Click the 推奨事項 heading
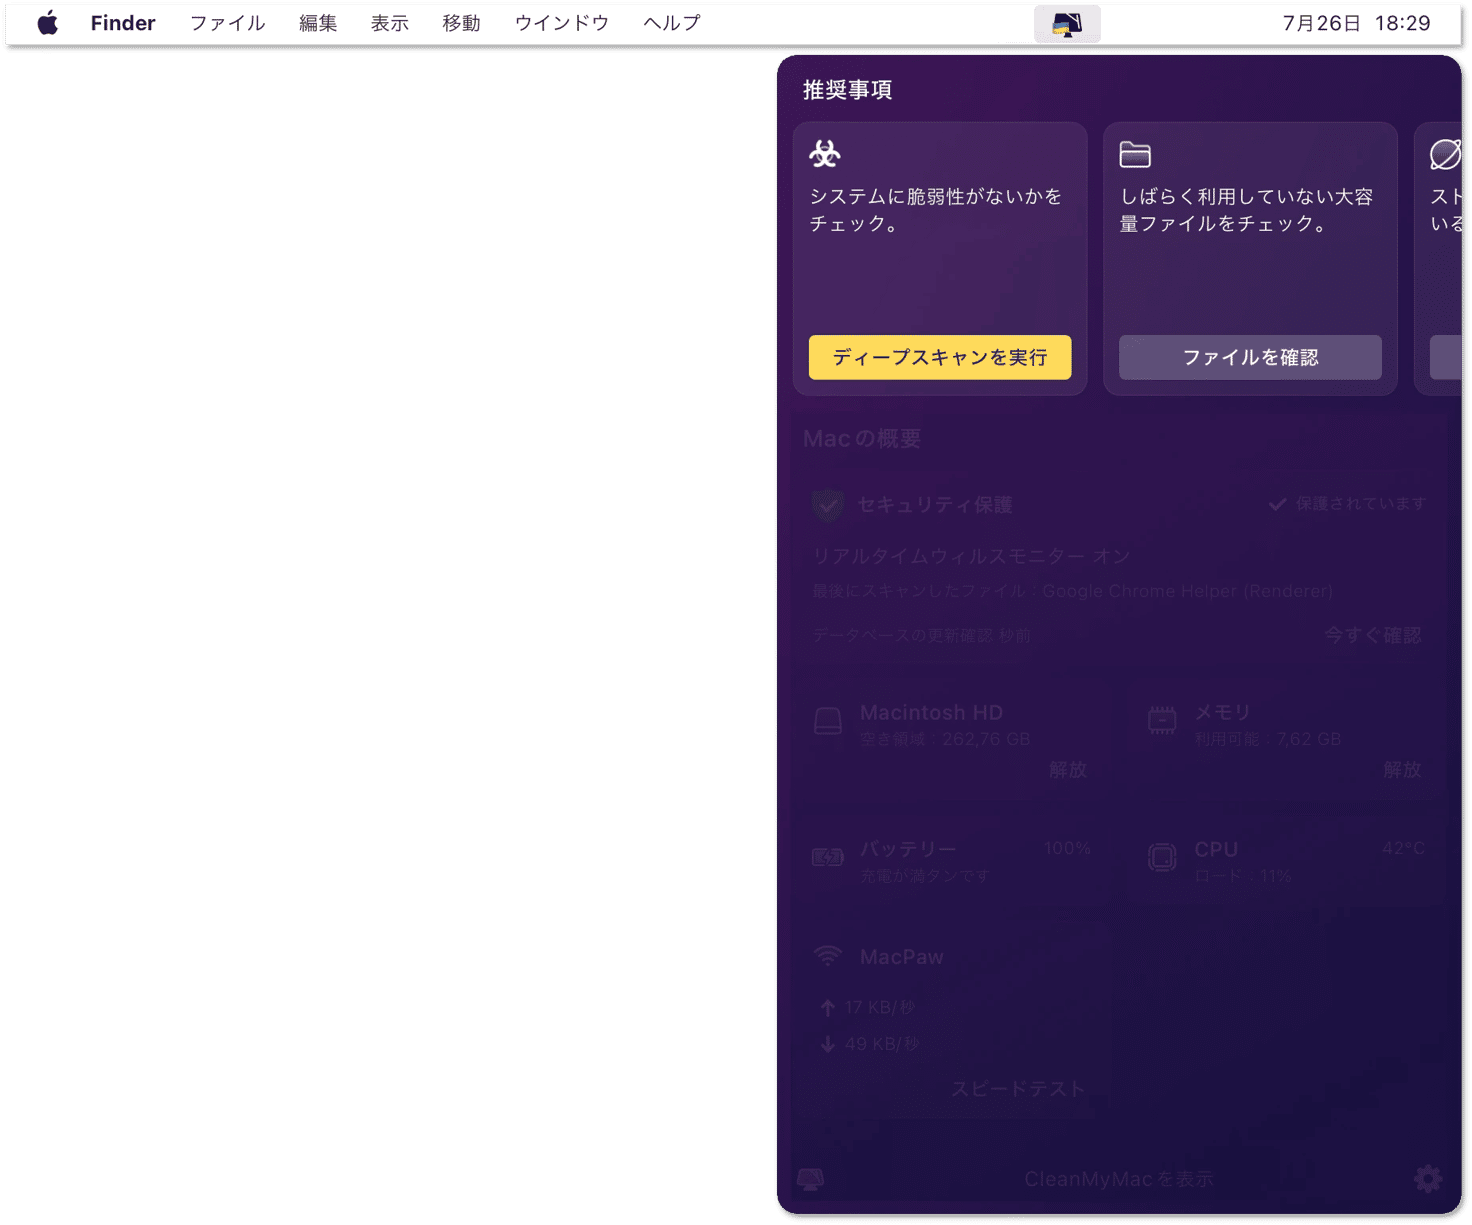The height and width of the screenshot is (1225, 1472). 848,90
